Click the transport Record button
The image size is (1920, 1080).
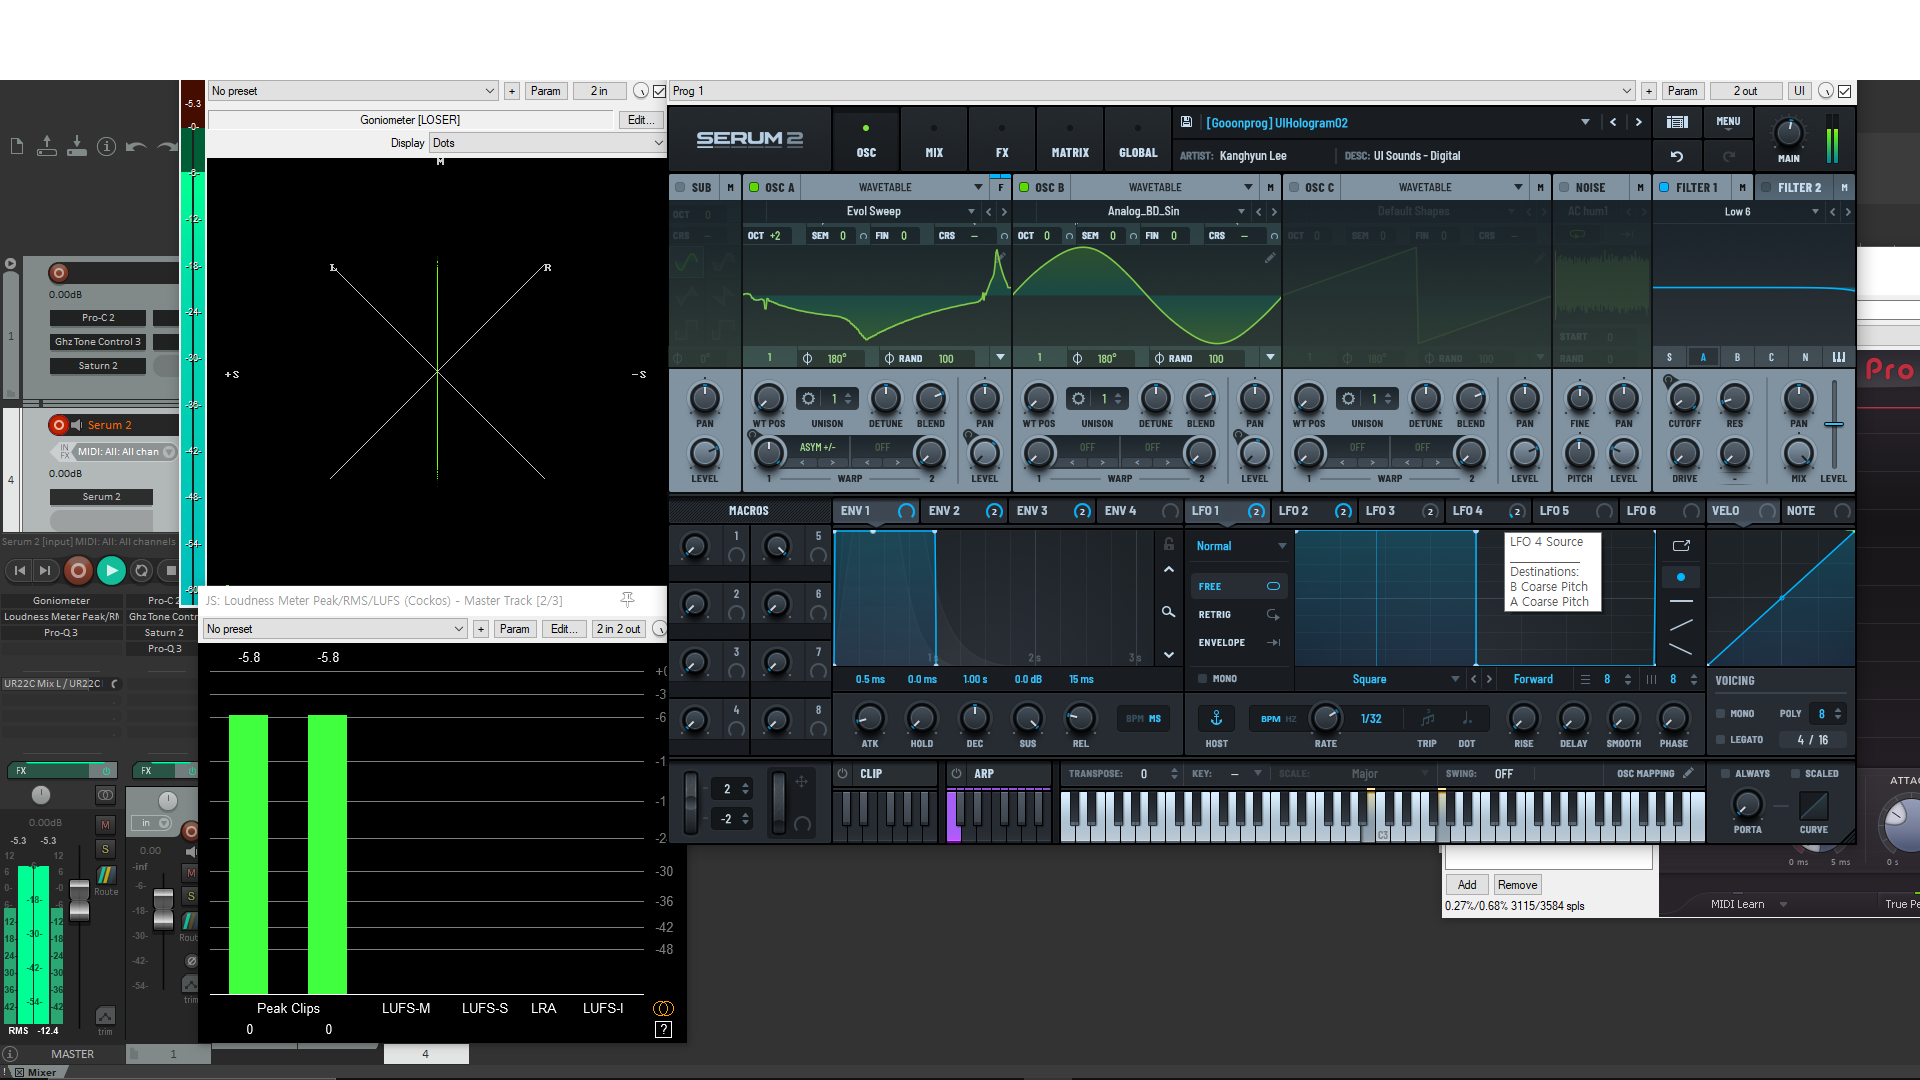[78, 570]
